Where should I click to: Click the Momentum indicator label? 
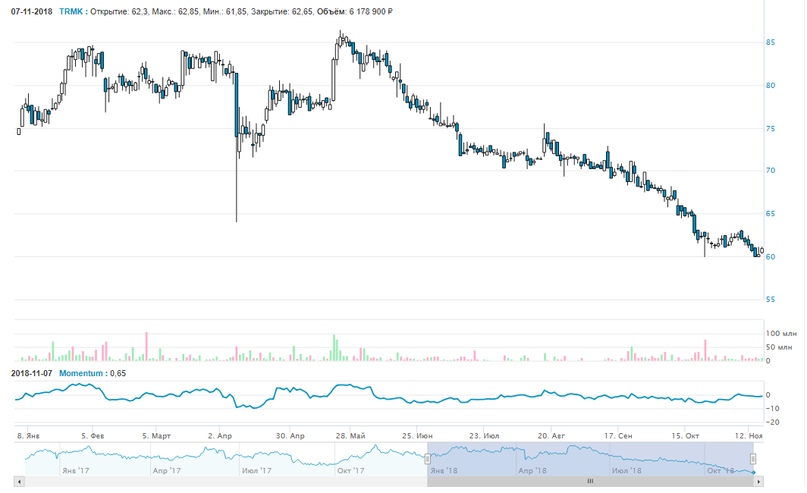pos(82,373)
